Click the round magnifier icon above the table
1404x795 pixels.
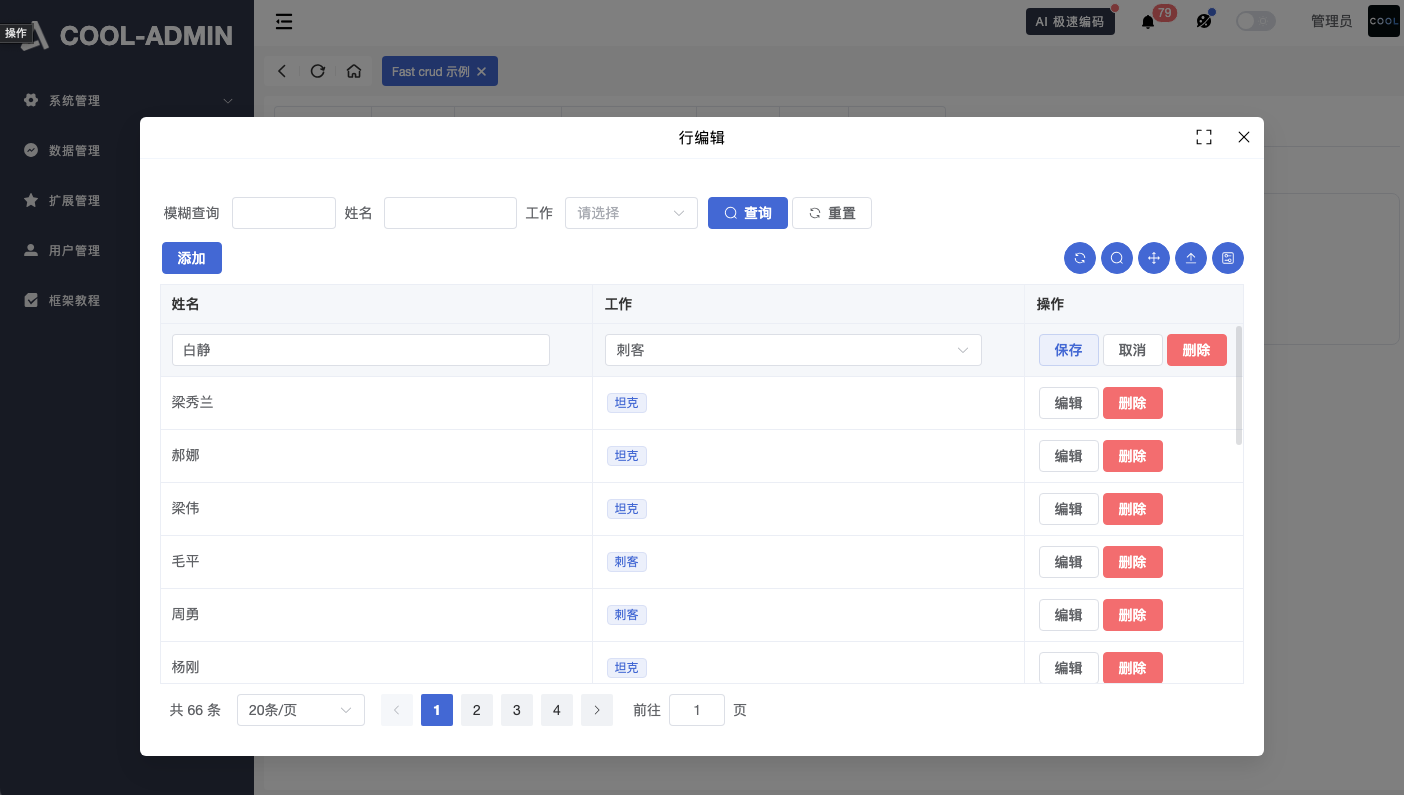click(x=1117, y=258)
